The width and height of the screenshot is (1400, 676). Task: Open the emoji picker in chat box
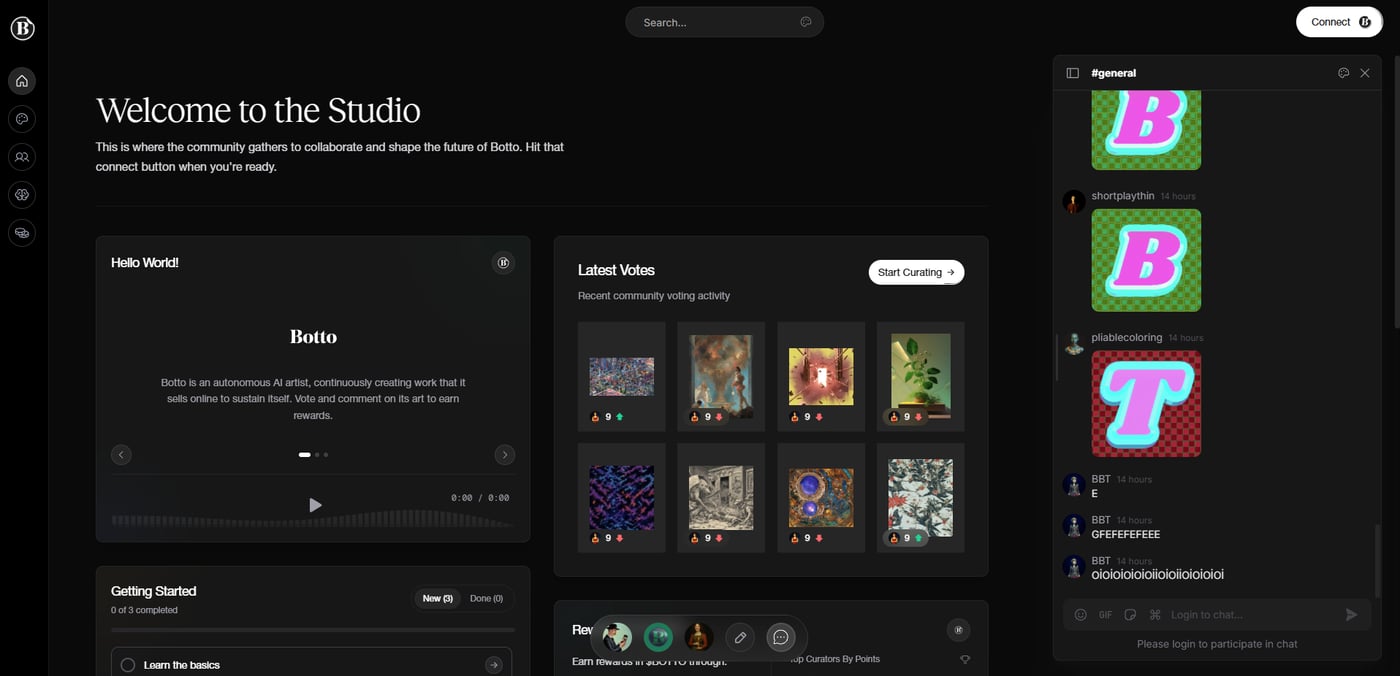[x=1080, y=615]
